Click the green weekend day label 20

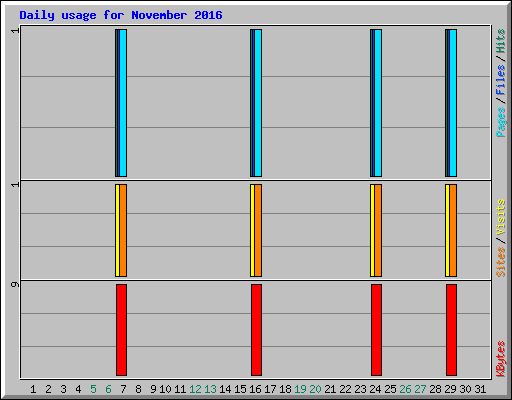(315, 389)
